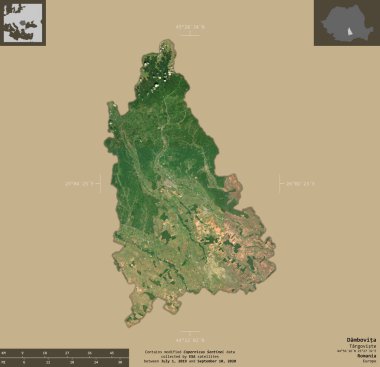Click the bold 'Romania' country label
Viewport: 380px width, 367px height.
(366, 356)
